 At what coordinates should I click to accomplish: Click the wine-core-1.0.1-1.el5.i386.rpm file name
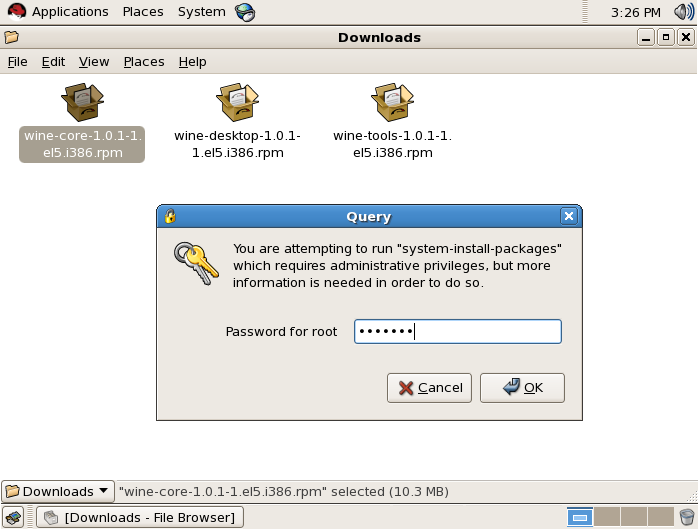82,144
